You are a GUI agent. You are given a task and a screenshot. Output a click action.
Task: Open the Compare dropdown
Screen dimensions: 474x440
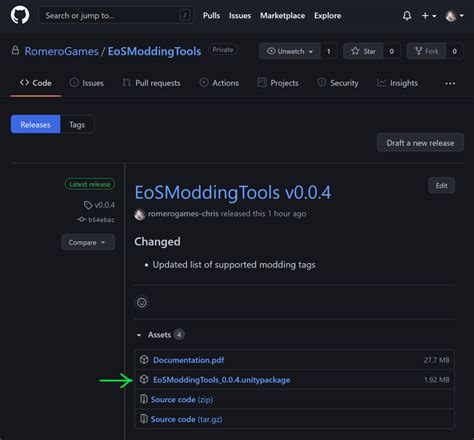[88, 242]
